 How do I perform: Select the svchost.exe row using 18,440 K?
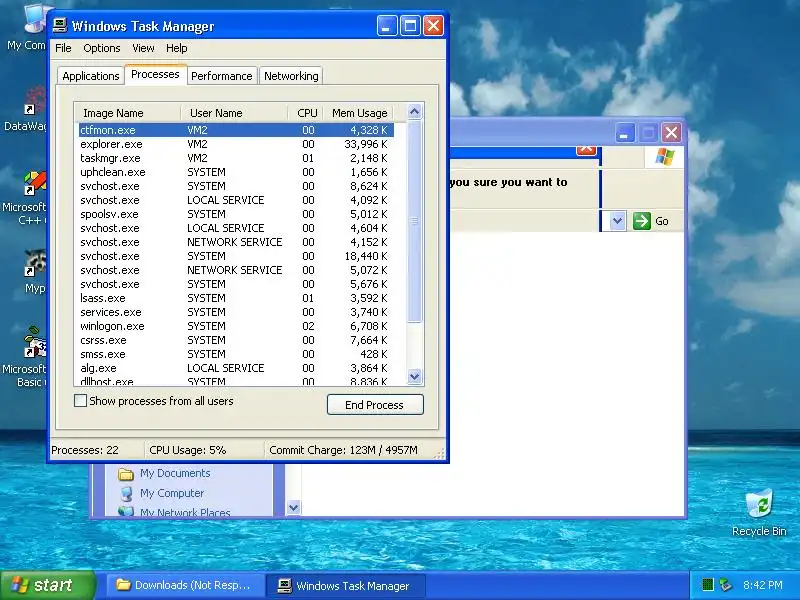click(236, 256)
